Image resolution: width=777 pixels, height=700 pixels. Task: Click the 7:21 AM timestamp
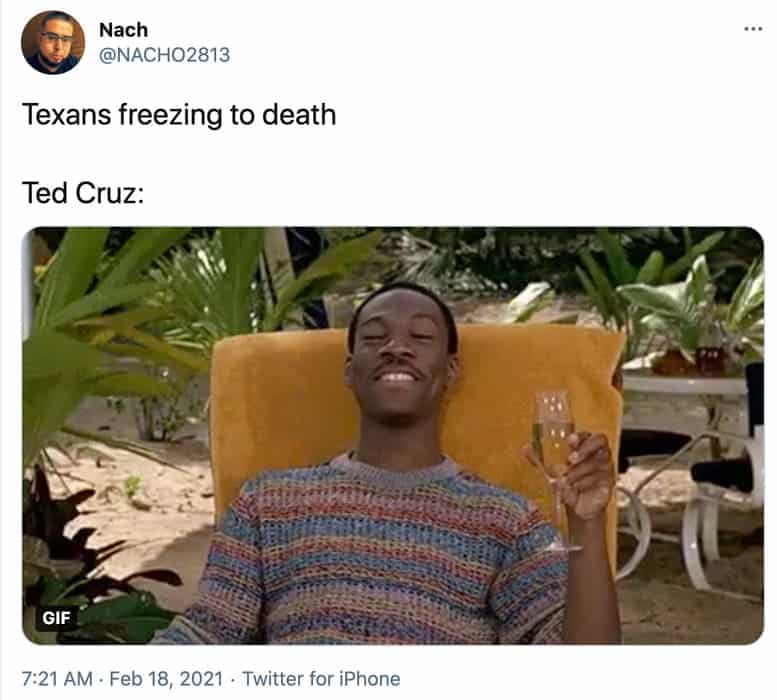[x=57, y=679]
